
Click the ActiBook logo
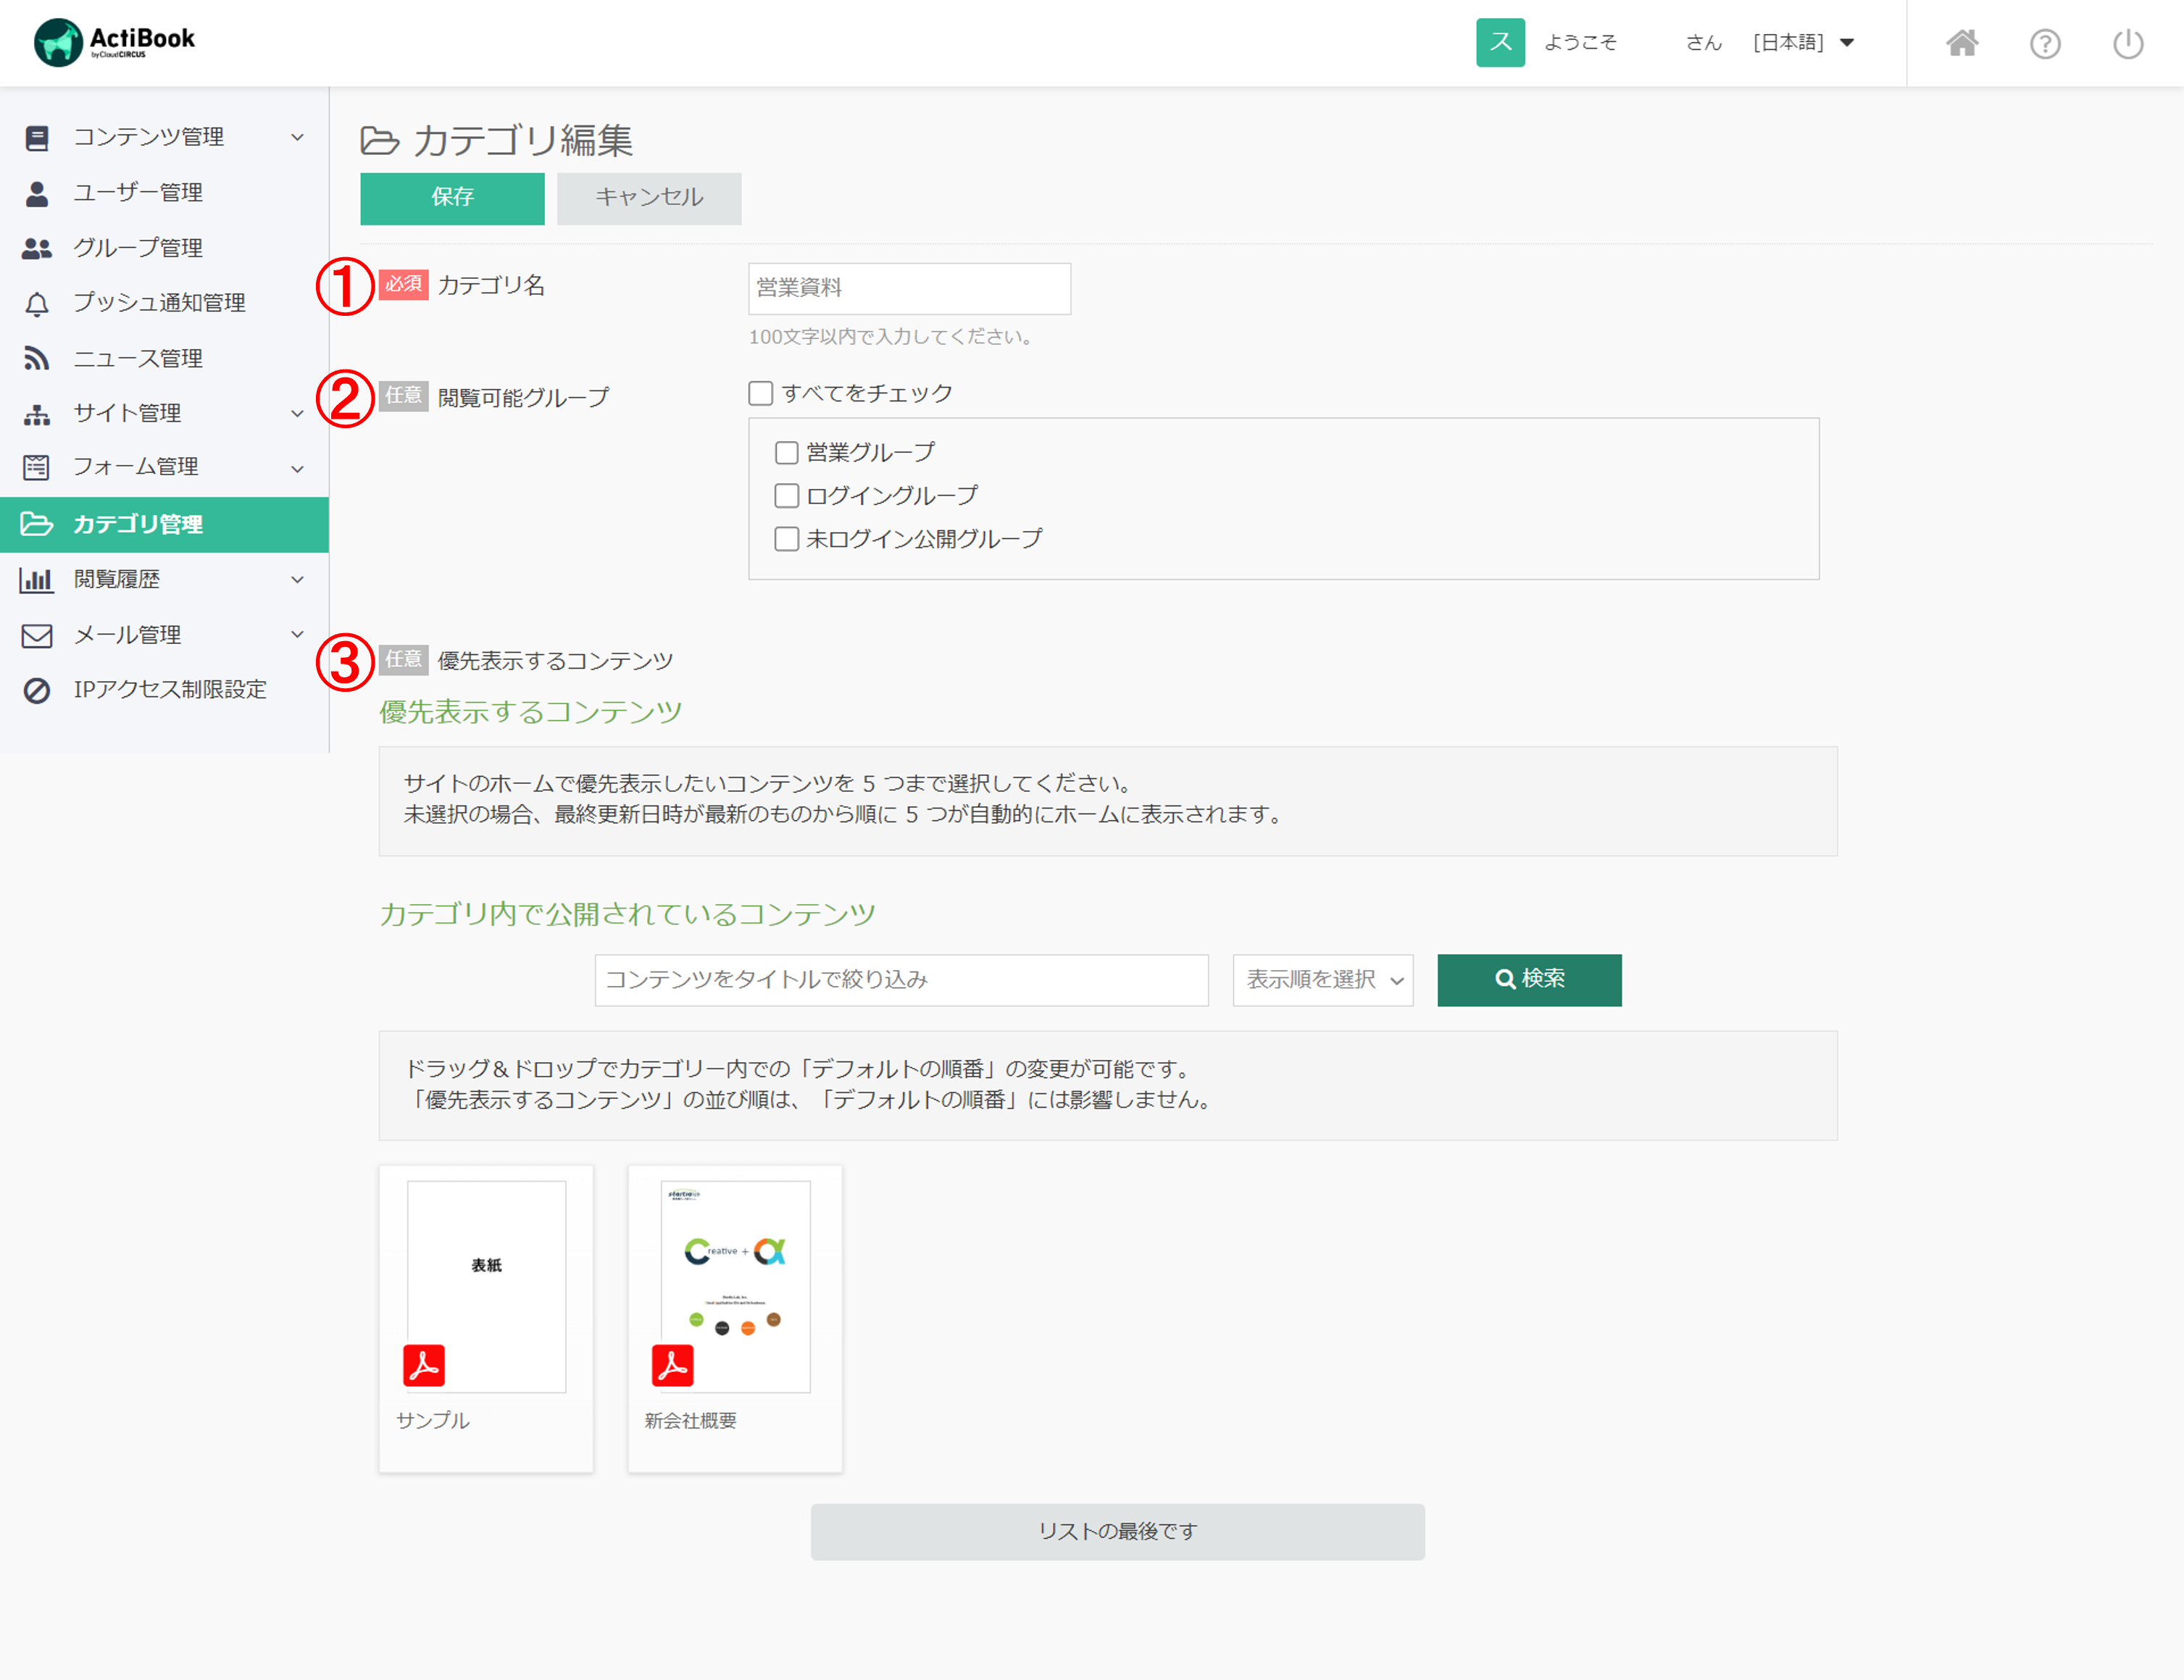pyautogui.click(x=114, y=42)
